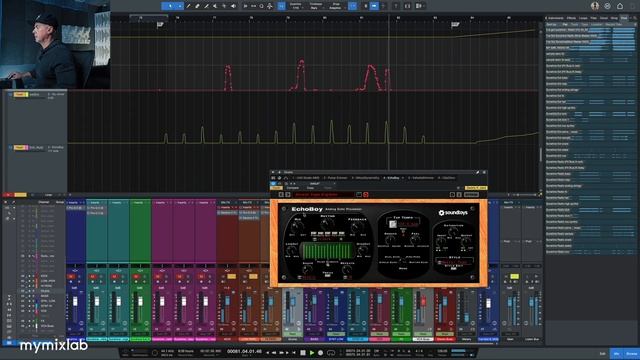Click the first marker flag on the ruler
This screenshot has height=360, width=640.
tap(160, 25)
